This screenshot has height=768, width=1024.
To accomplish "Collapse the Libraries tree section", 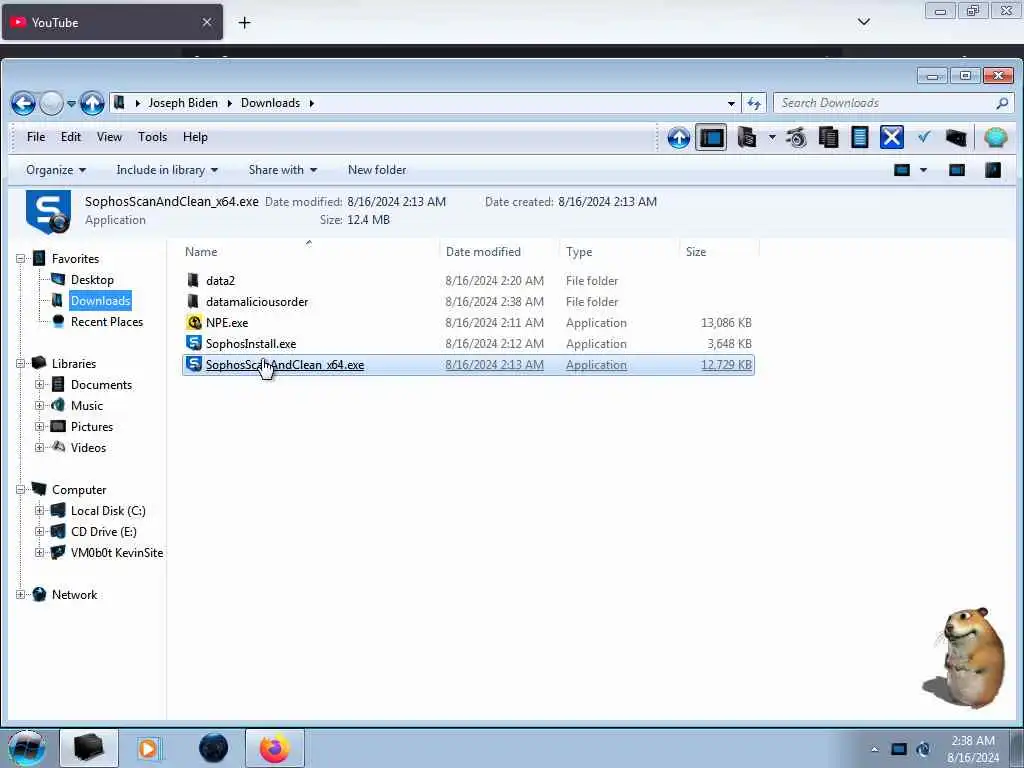I will click(x=20, y=364).
